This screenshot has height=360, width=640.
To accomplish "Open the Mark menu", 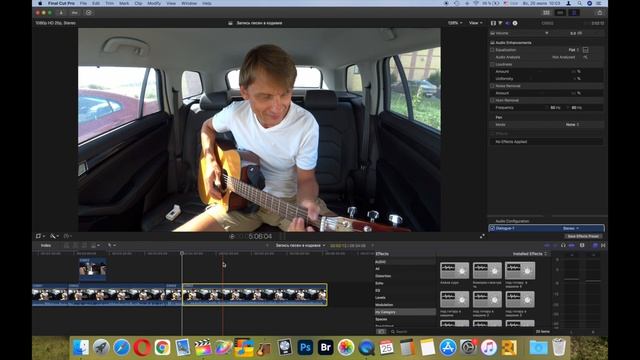I will tap(124, 3).
